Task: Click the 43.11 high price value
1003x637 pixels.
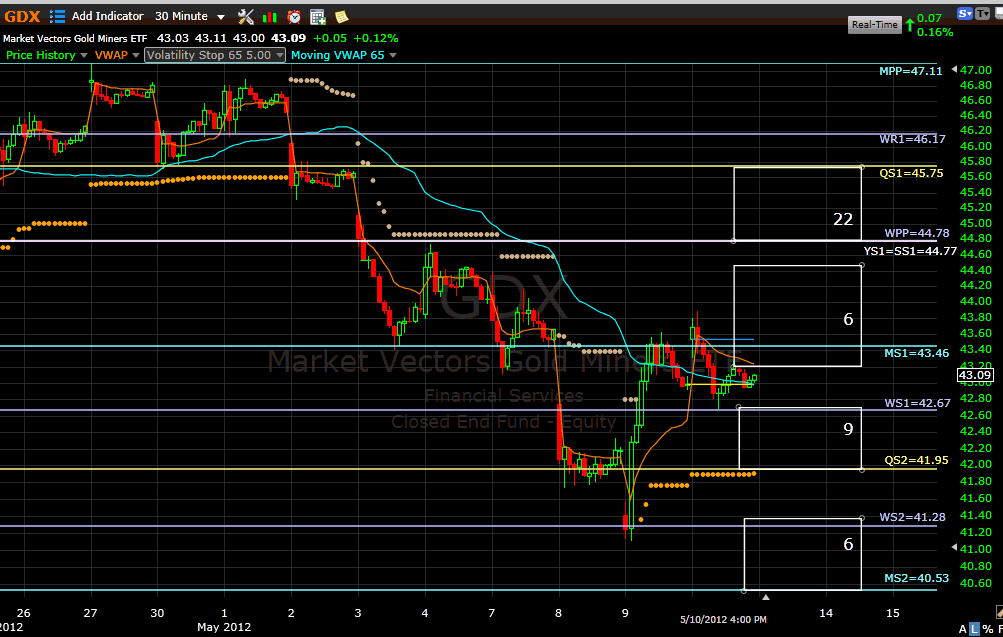Action: (x=210, y=38)
